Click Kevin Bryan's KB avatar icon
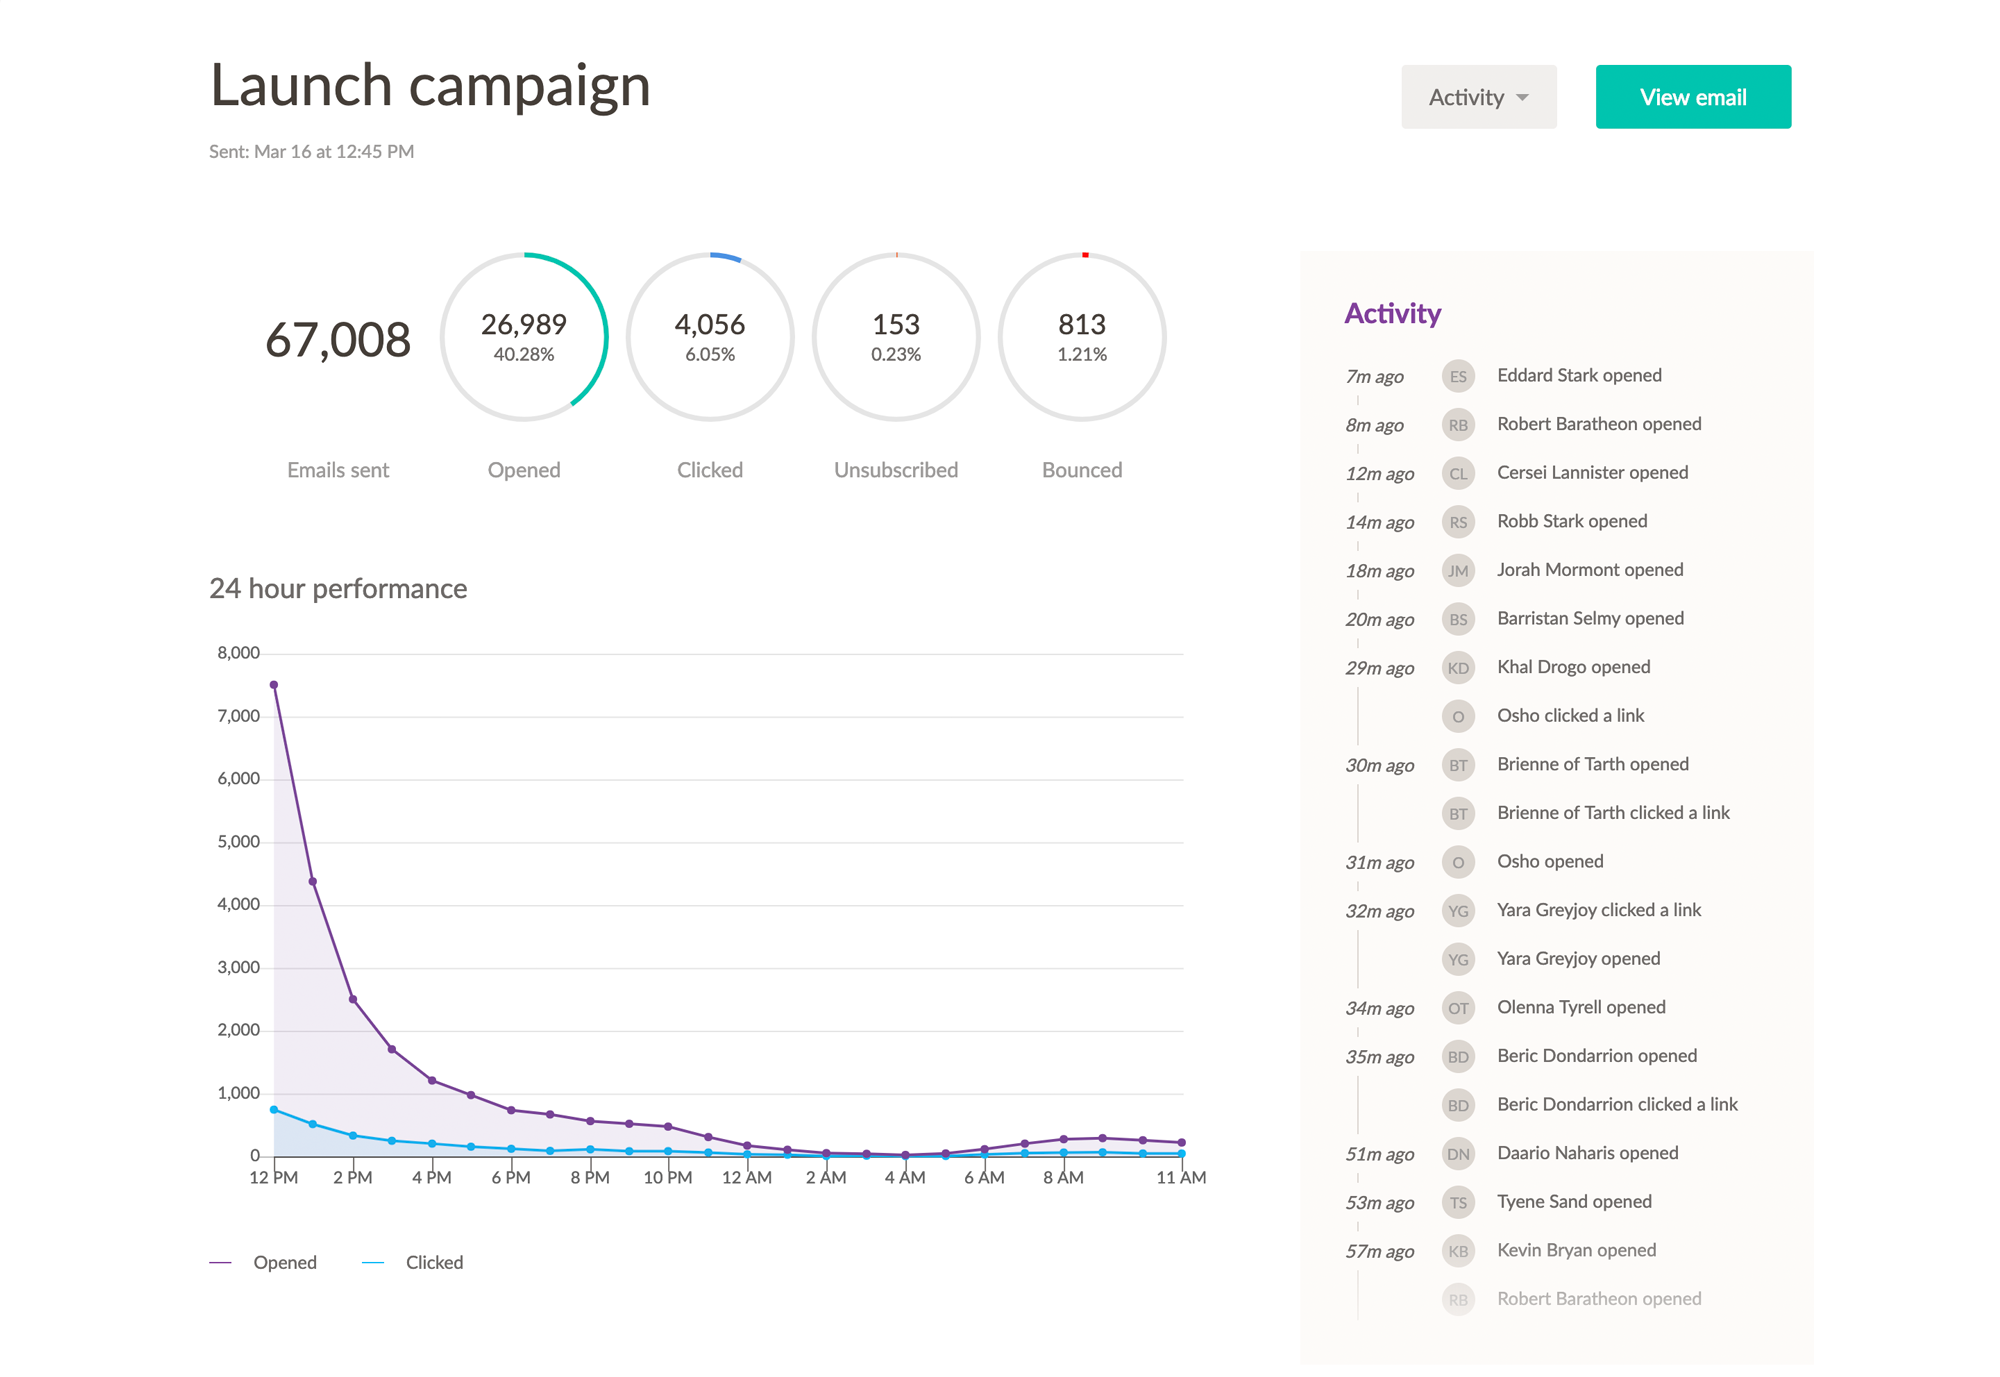Image resolution: width=2000 pixels, height=1377 pixels. [1458, 1251]
